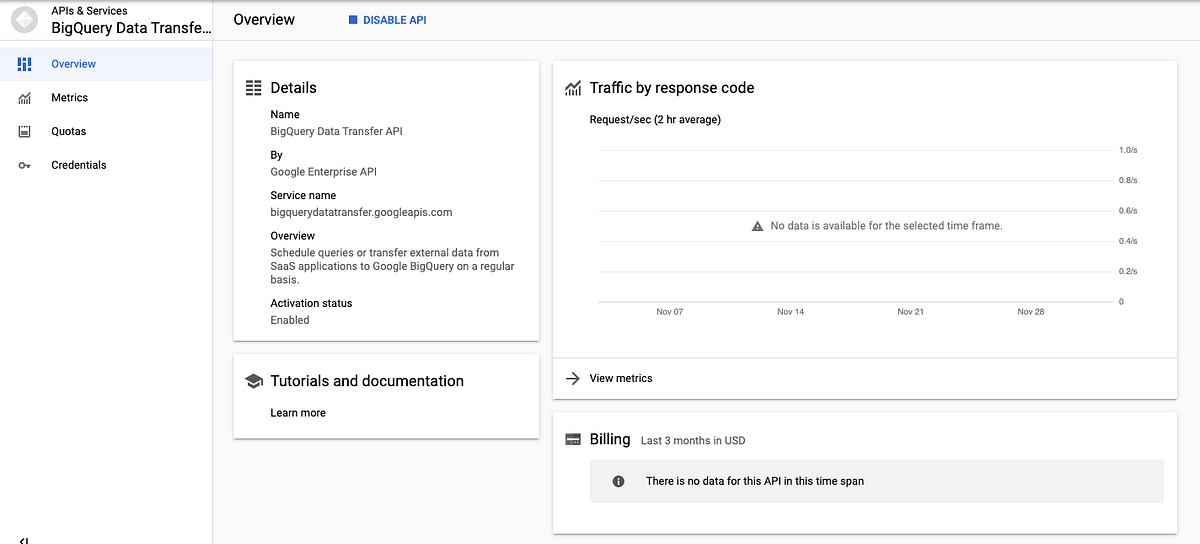Viewport: 1200px width, 544px height.
Task: Click the Details card list icon
Action: point(254,88)
